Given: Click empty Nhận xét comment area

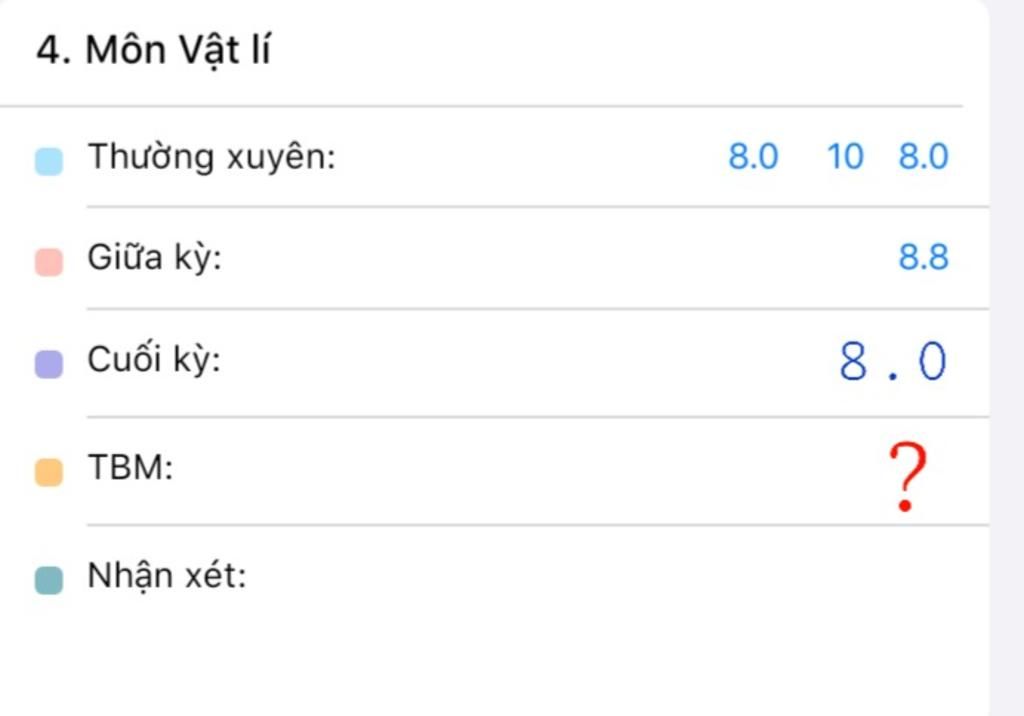Looking at the screenshot, I should [x=614, y=576].
